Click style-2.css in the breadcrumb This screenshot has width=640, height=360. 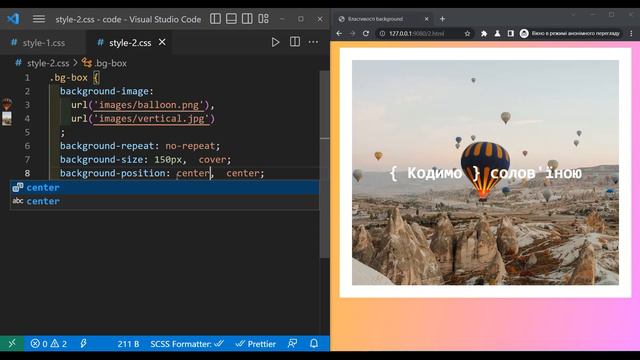tap(48, 63)
